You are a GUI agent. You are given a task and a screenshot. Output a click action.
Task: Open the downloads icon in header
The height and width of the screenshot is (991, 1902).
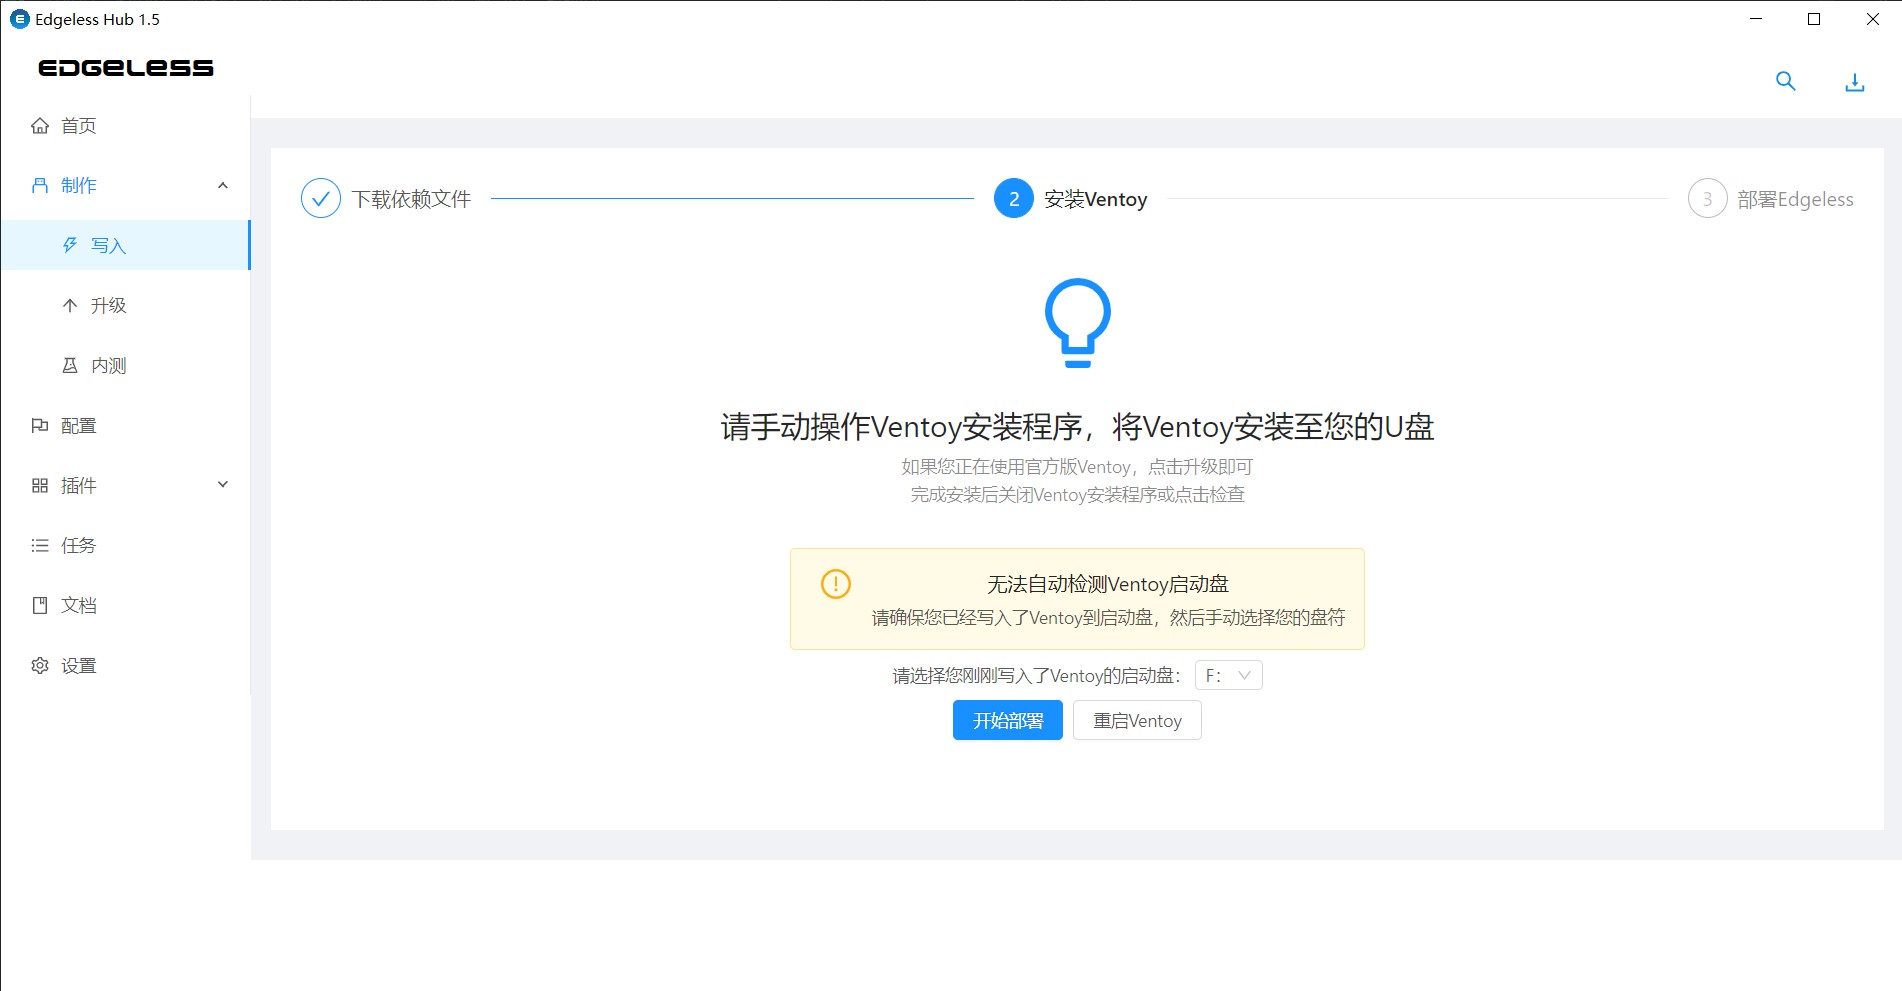click(x=1854, y=83)
